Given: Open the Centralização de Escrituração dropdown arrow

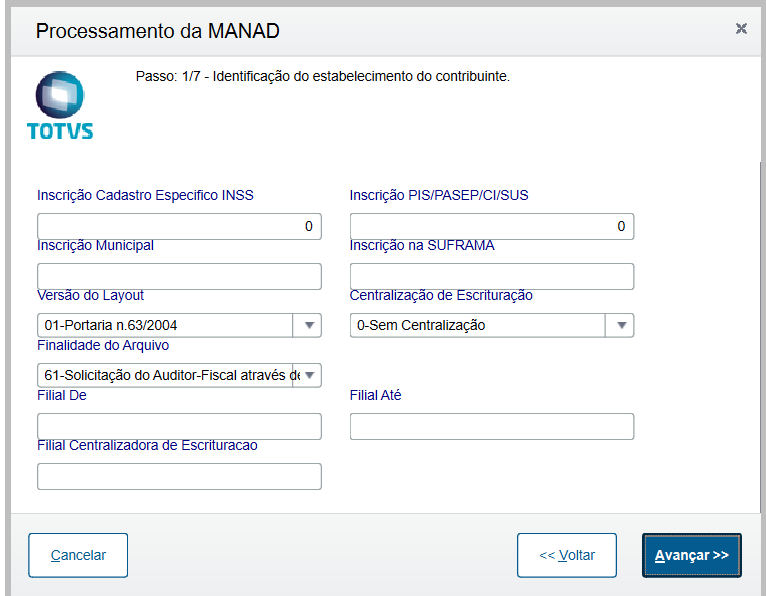Looking at the screenshot, I should pos(621,326).
